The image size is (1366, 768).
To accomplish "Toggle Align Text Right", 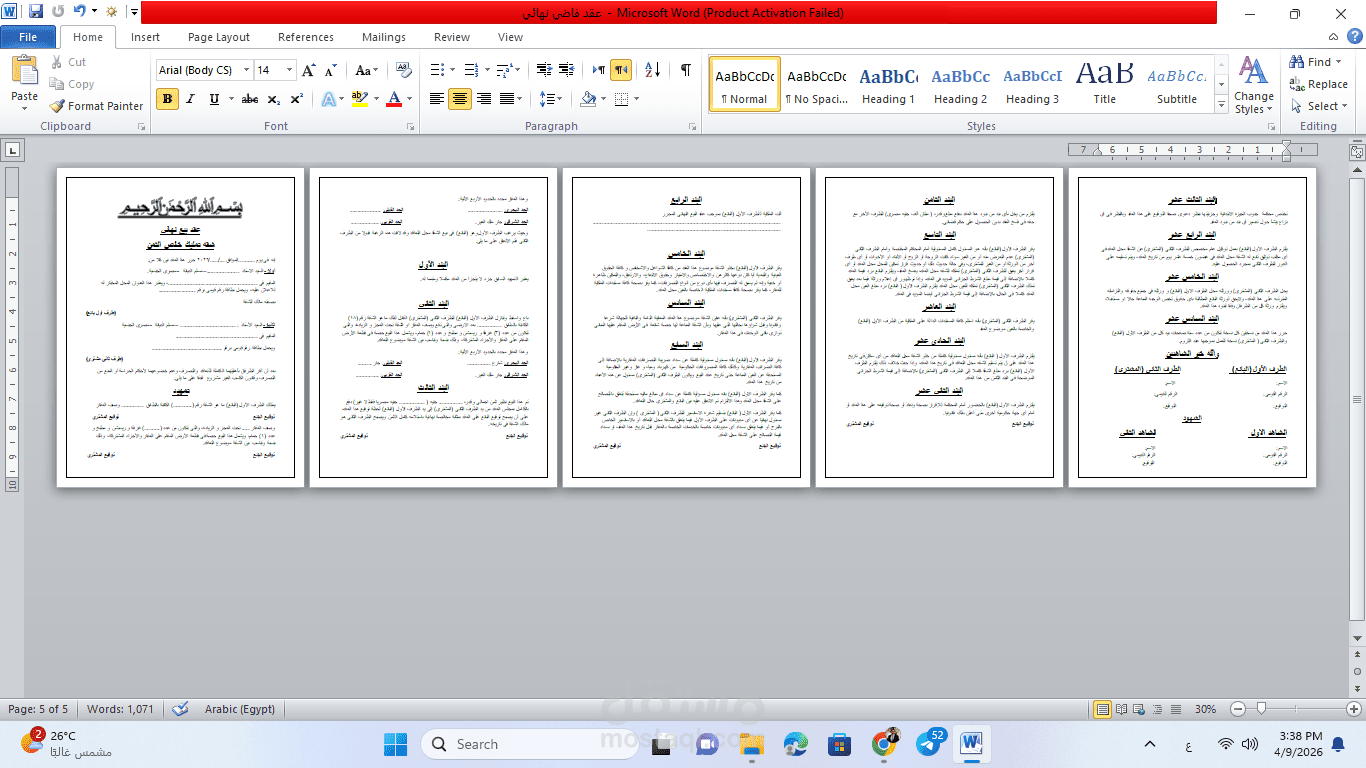I will 484,99.
